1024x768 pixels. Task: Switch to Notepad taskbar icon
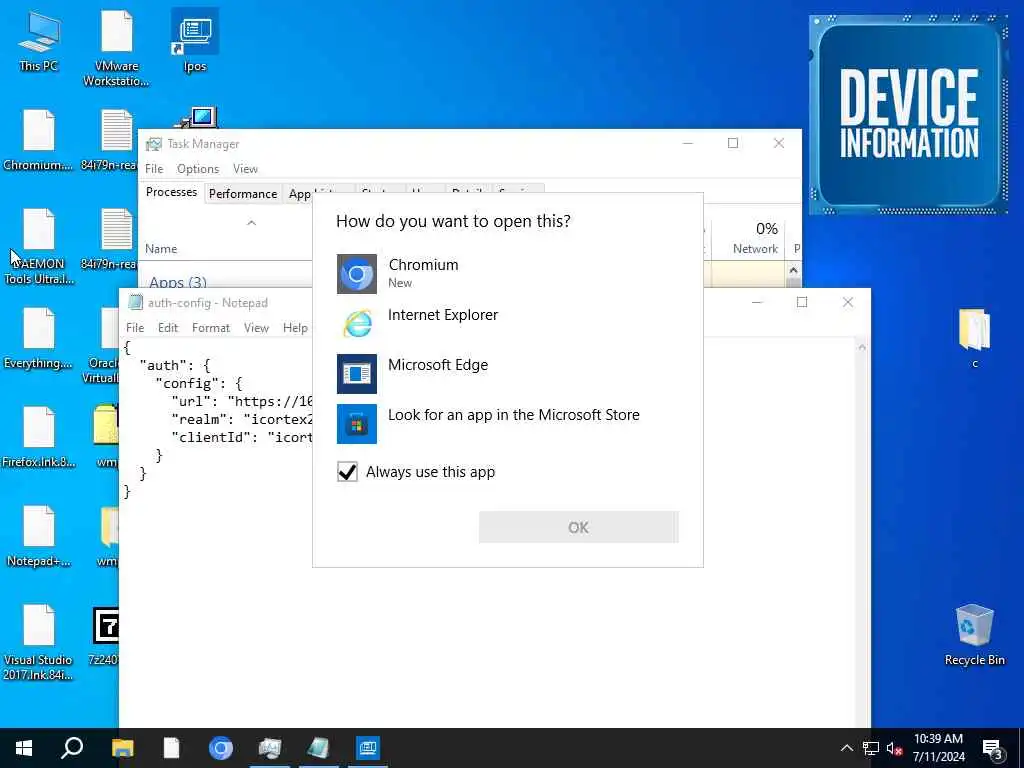pyautogui.click(x=319, y=748)
